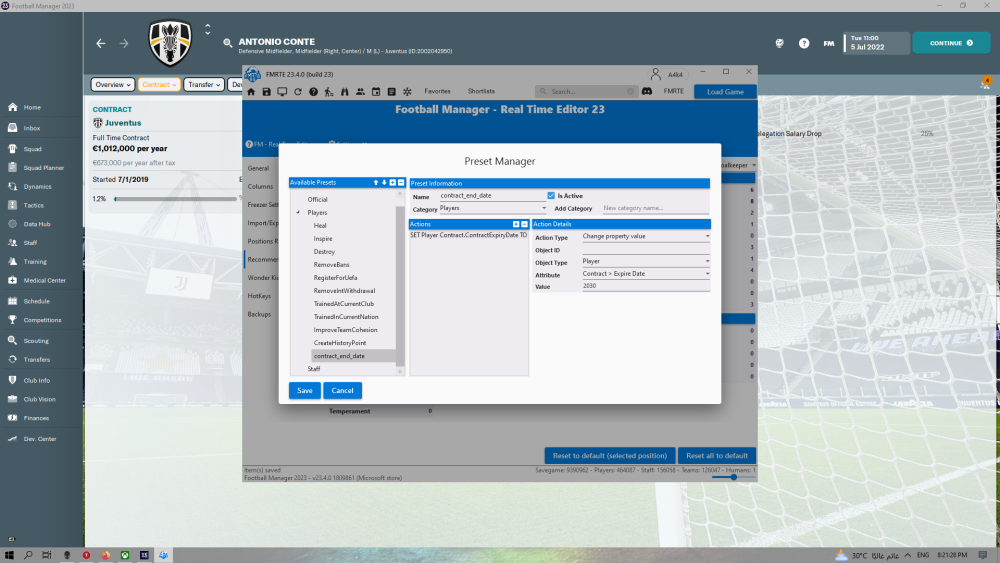Image resolution: width=1000 pixels, height=563 pixels.
Task: Collapse Players tree node arrow
Action: click(x=298, y=212)
